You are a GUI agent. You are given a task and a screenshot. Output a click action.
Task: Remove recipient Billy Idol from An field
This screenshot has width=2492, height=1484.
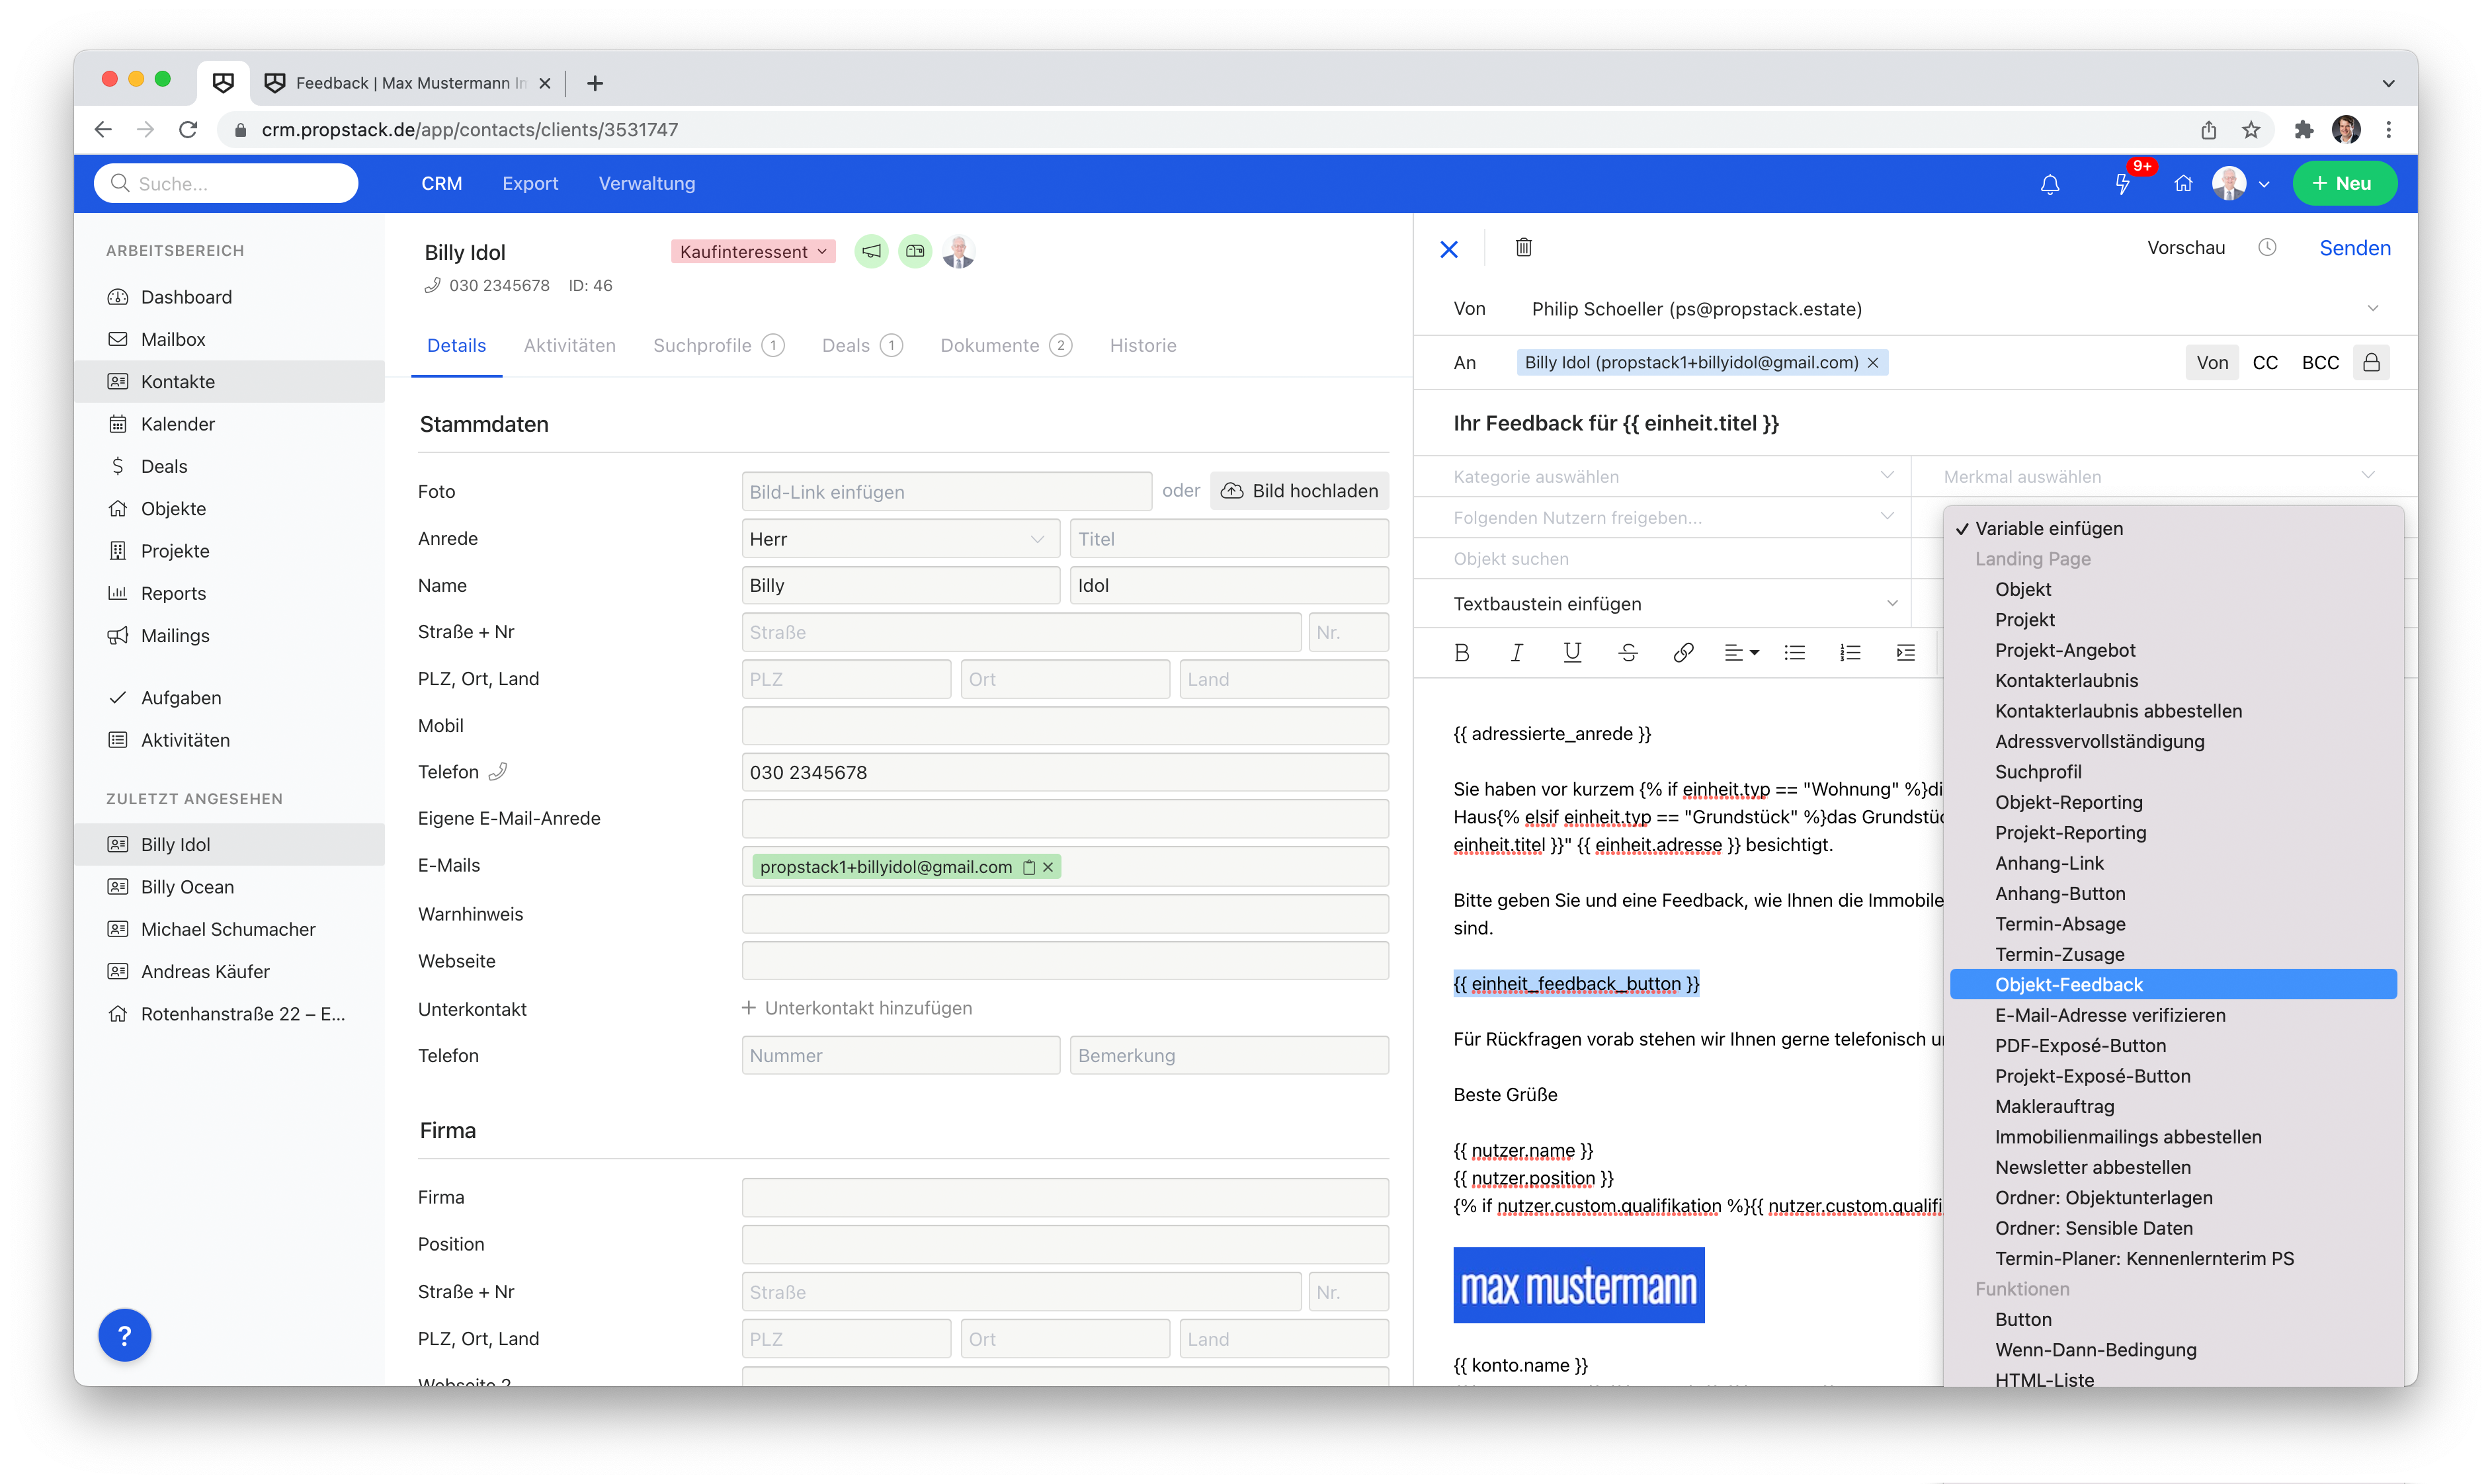[x=1873, y=363]
